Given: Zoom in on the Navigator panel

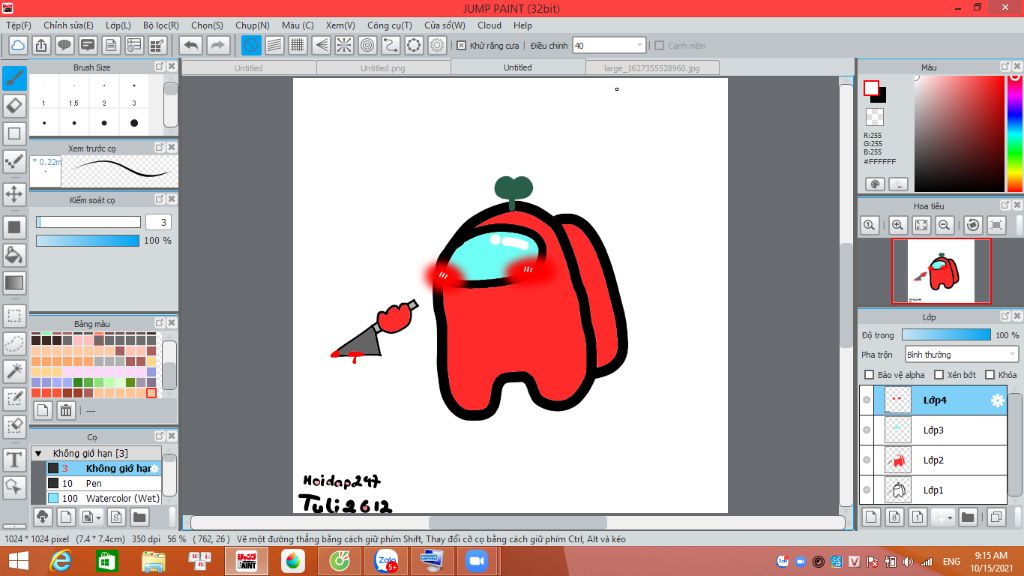Looking at the screenshot, I should click(x=897, y=225).
